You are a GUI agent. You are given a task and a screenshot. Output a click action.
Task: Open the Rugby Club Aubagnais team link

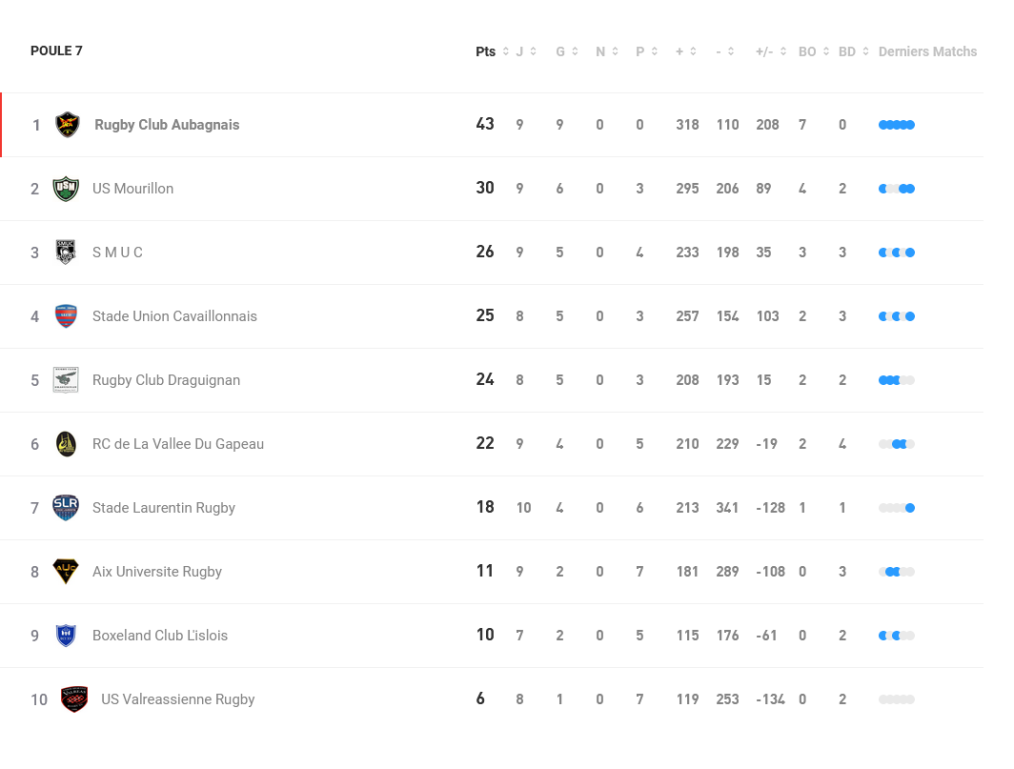click(167, 125)
